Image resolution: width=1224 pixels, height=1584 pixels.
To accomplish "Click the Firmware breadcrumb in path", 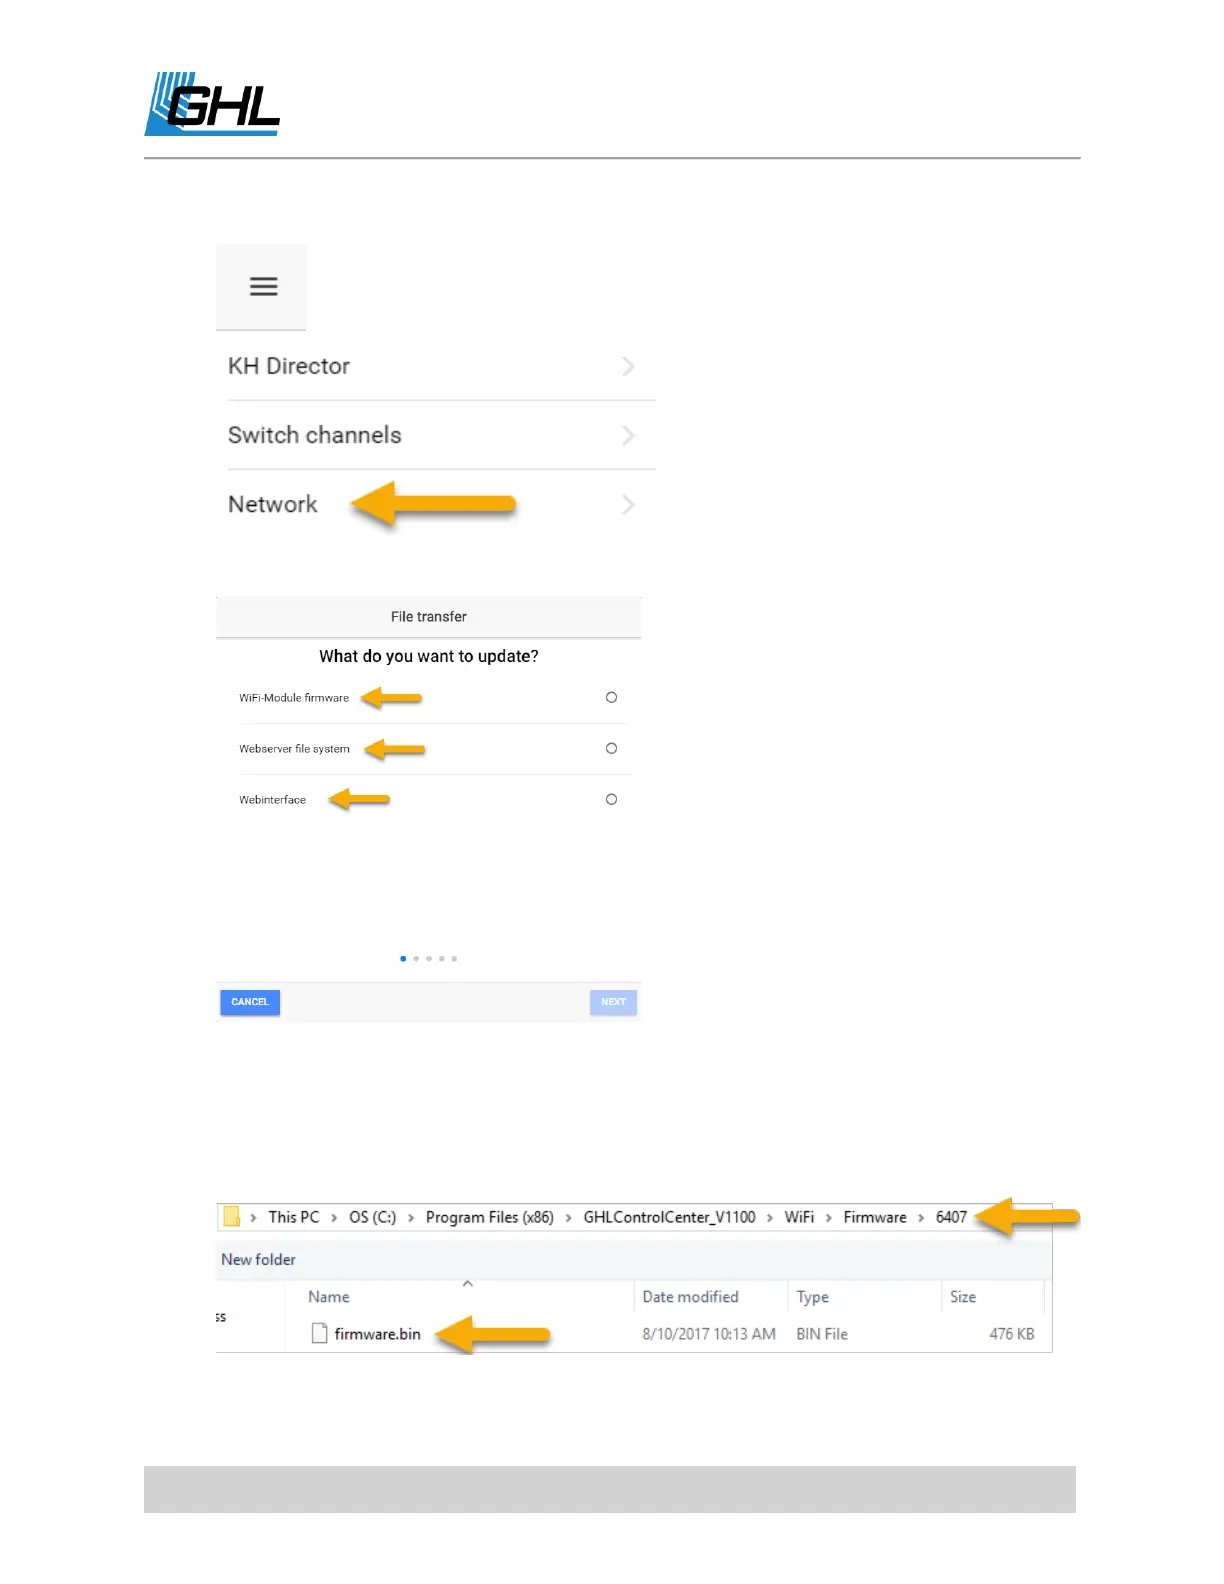I will [x=875, y=1217].
